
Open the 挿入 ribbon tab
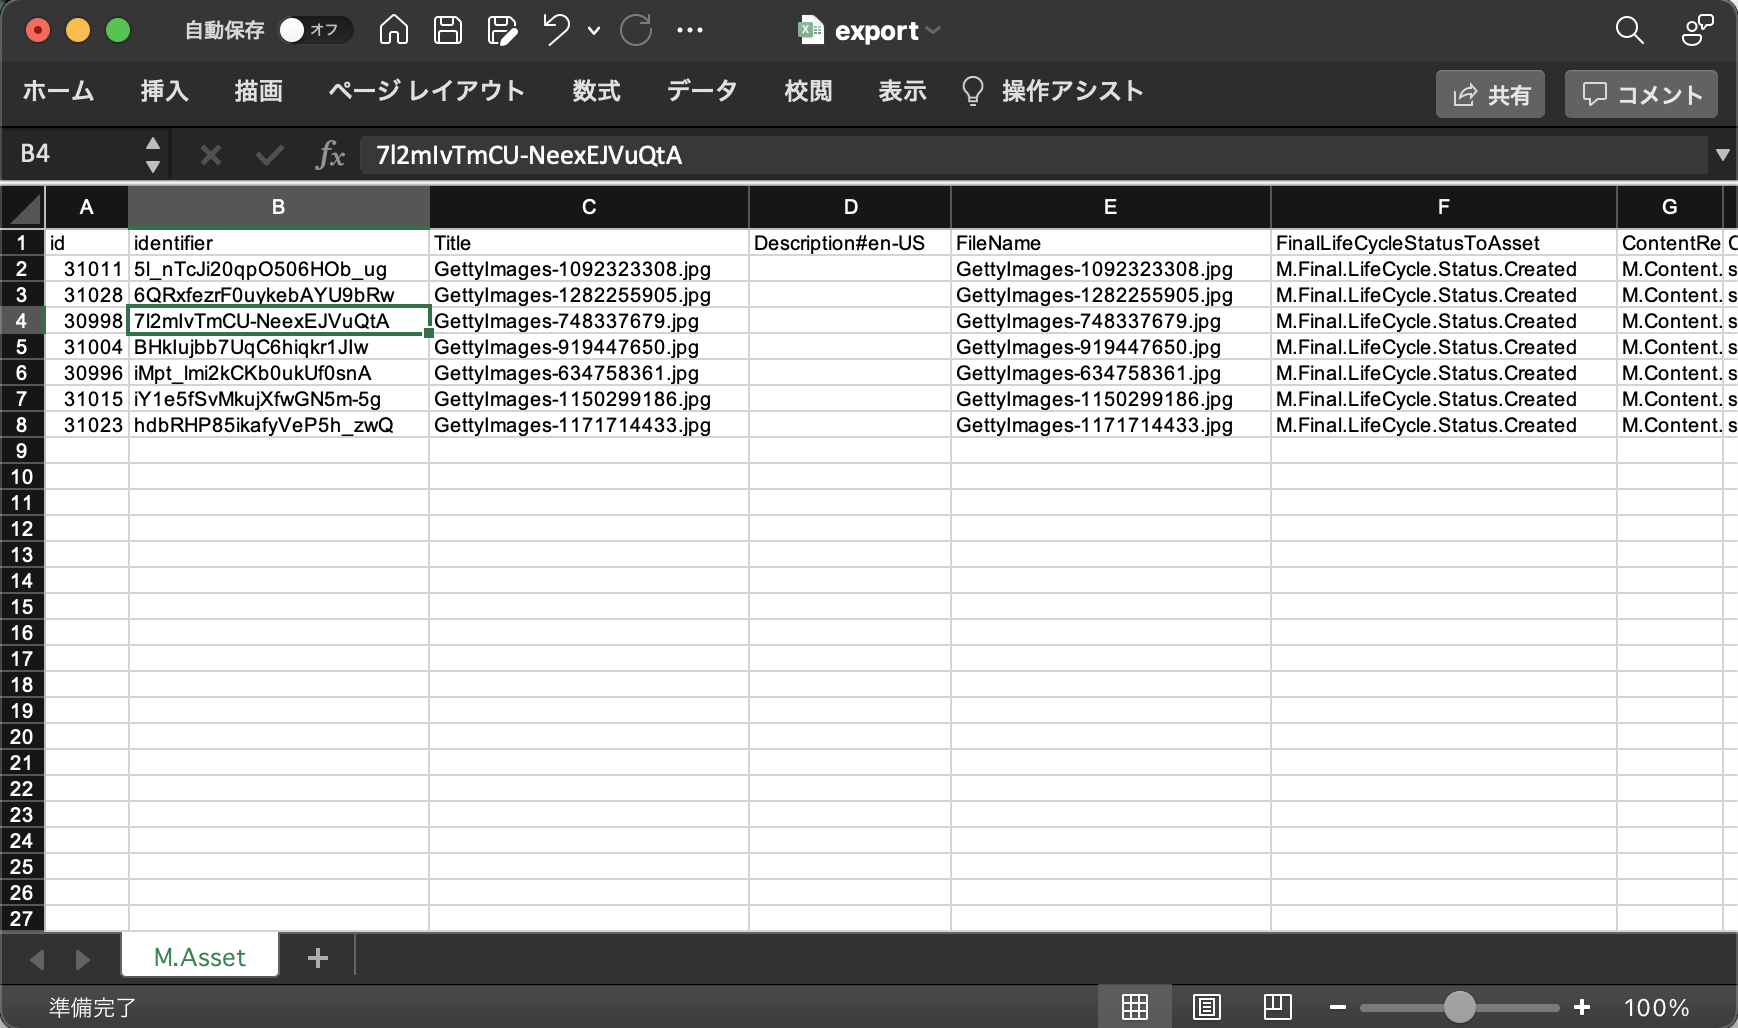point(164,91)
